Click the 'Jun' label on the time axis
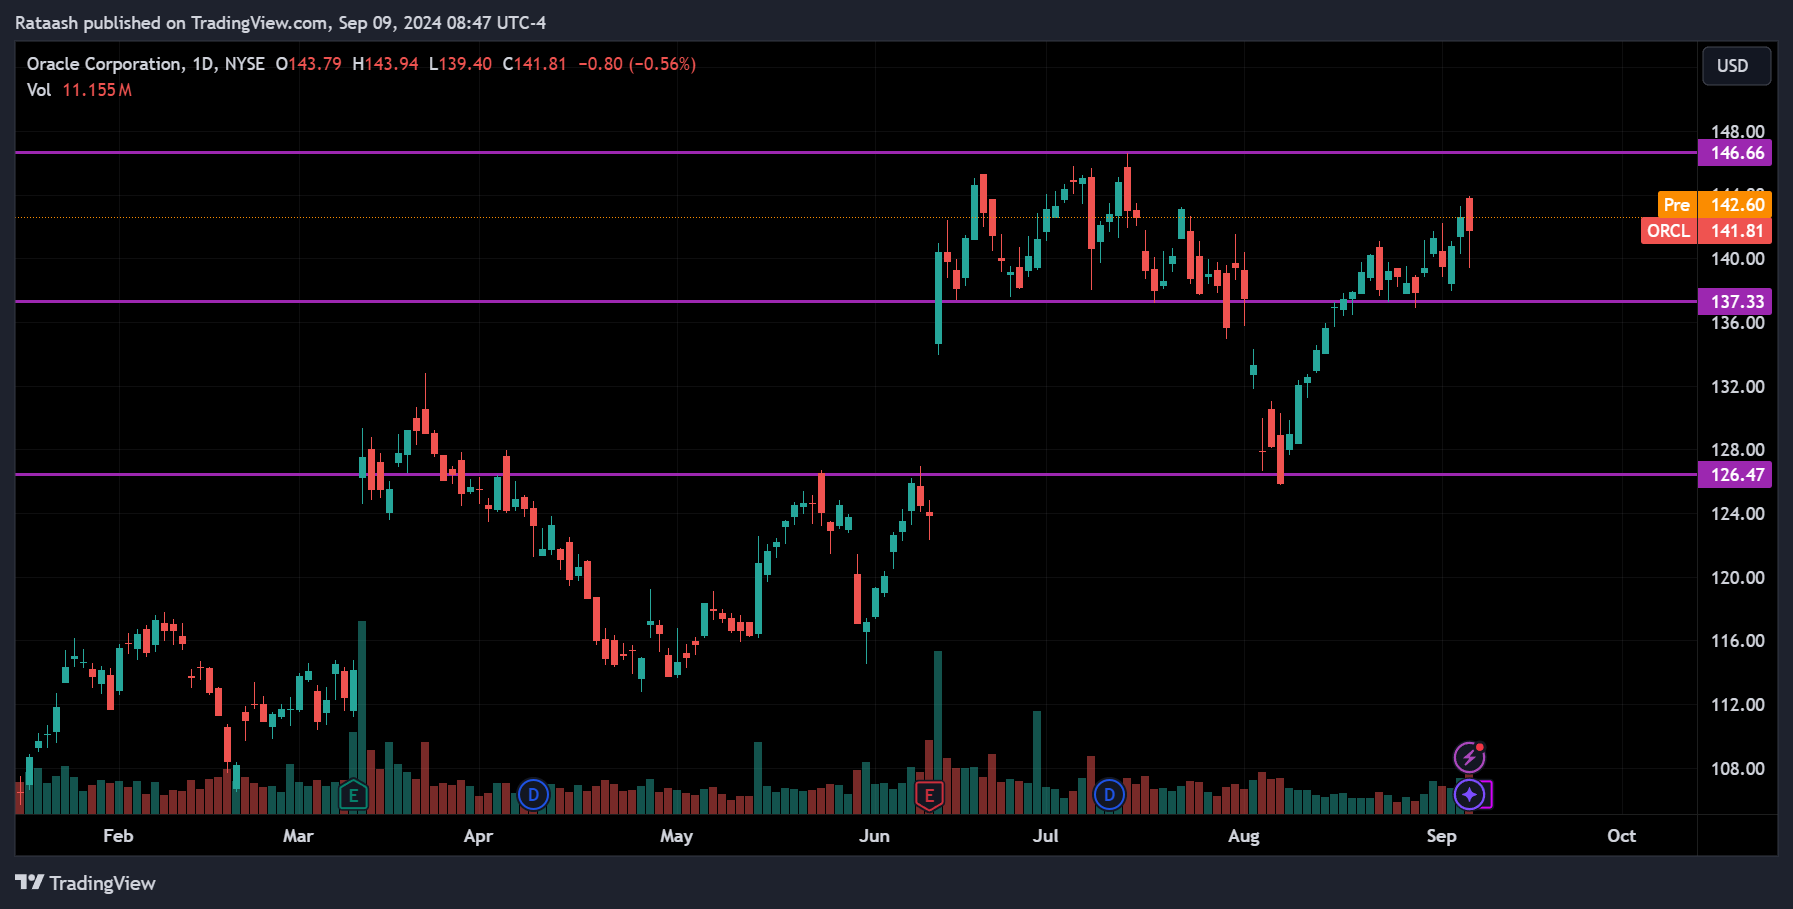Viewport: 1793px width, 909px height. coord(874,836)
